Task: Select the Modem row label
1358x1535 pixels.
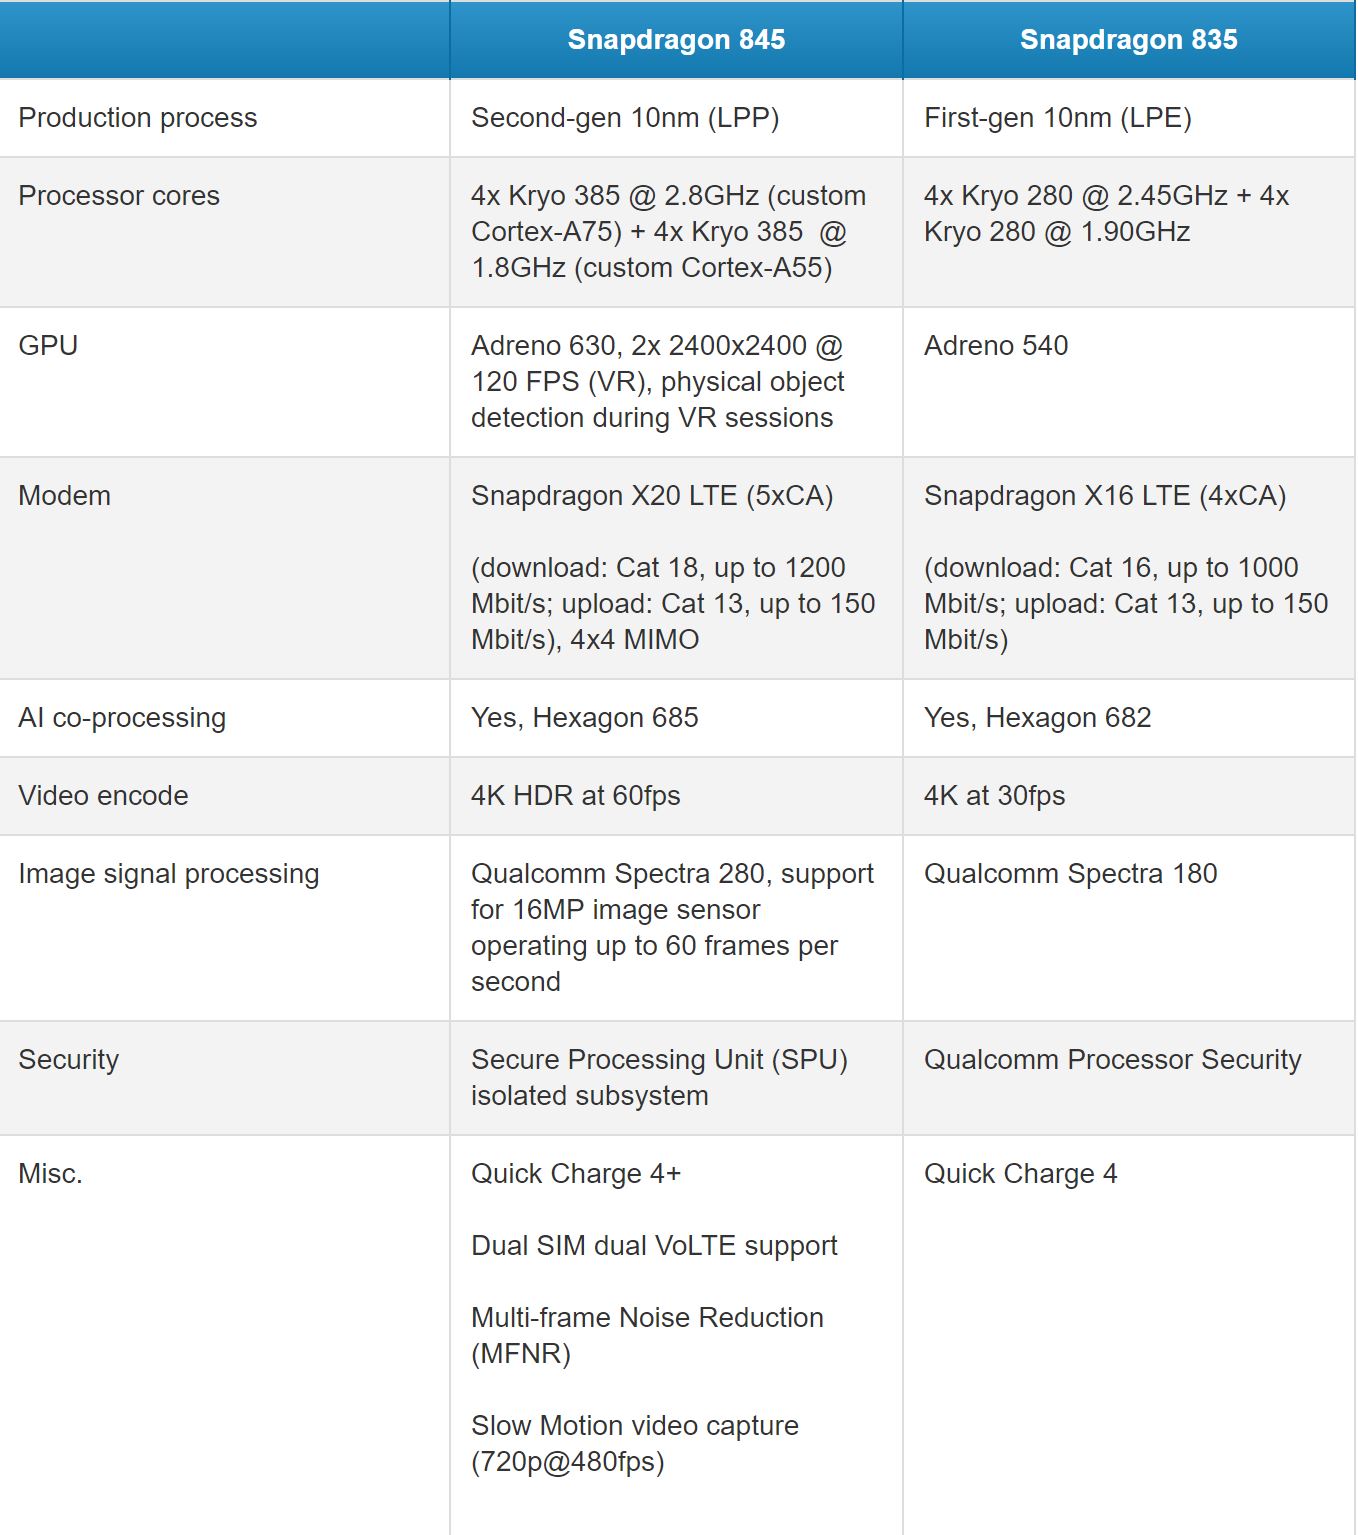Action: 65,496
